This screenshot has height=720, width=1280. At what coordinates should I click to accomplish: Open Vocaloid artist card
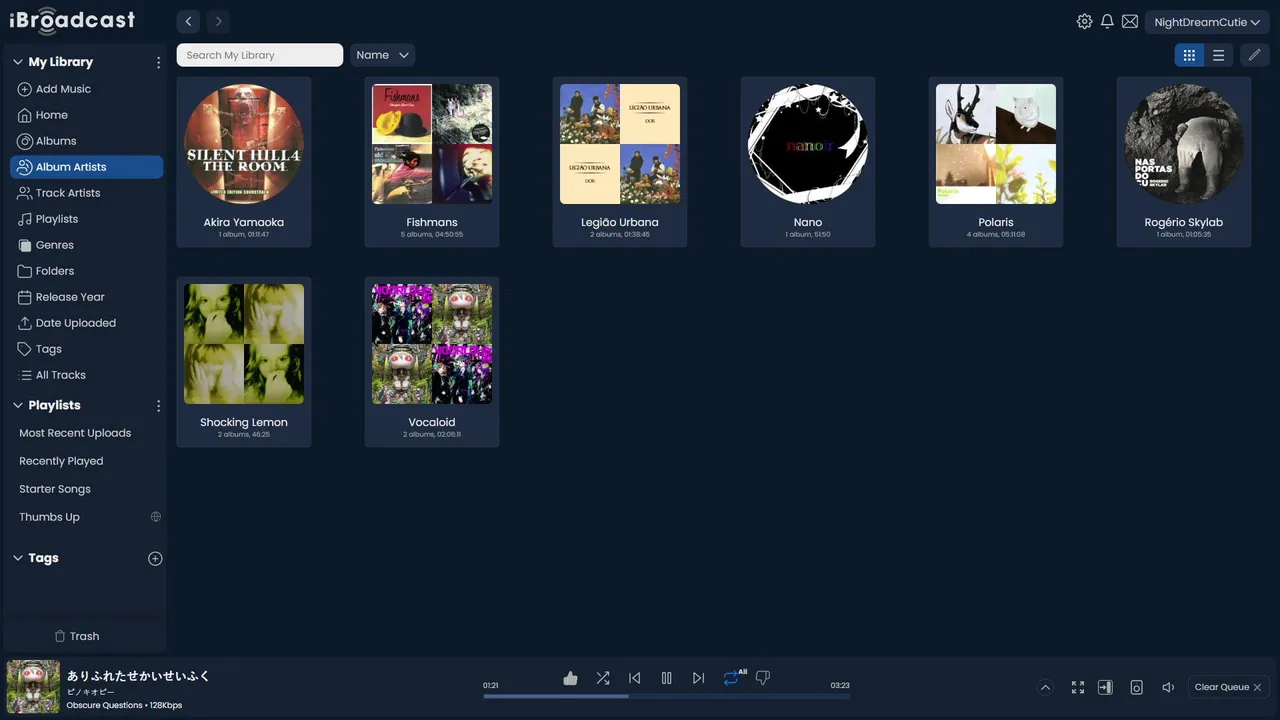click(x=432, y=362)
